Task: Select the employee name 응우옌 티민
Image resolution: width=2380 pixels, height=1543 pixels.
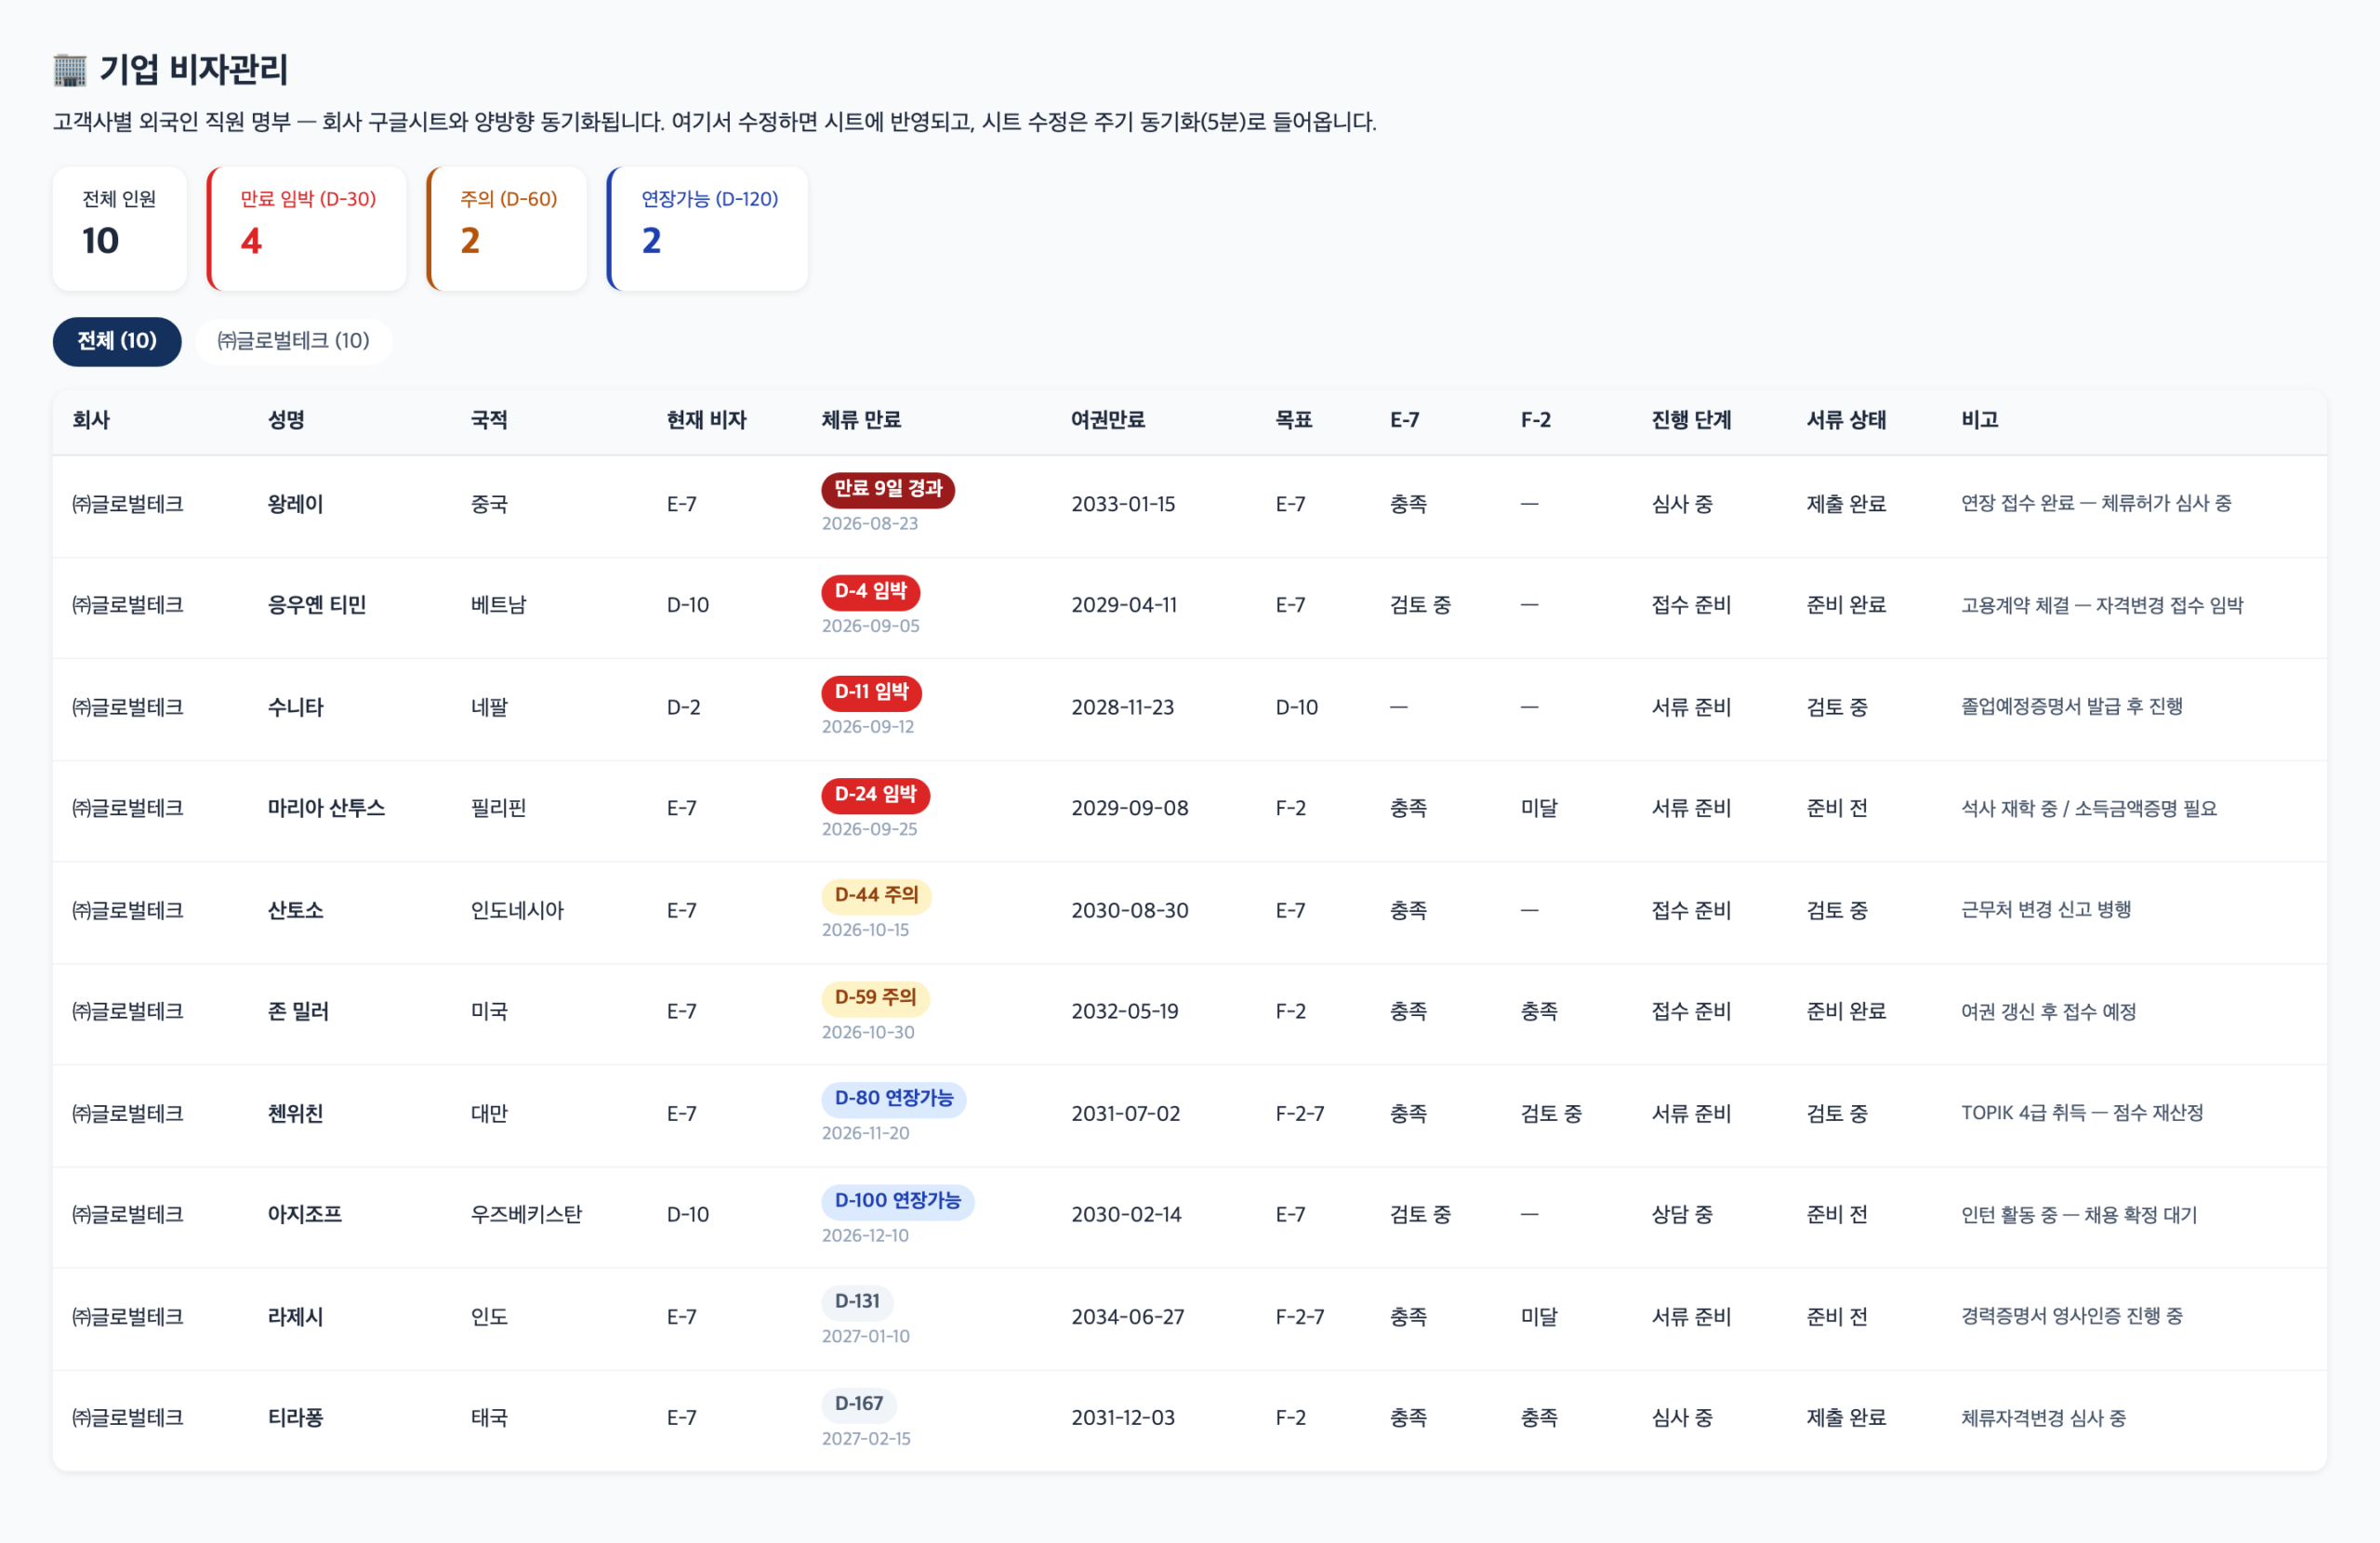Action: tap(316, 605)
